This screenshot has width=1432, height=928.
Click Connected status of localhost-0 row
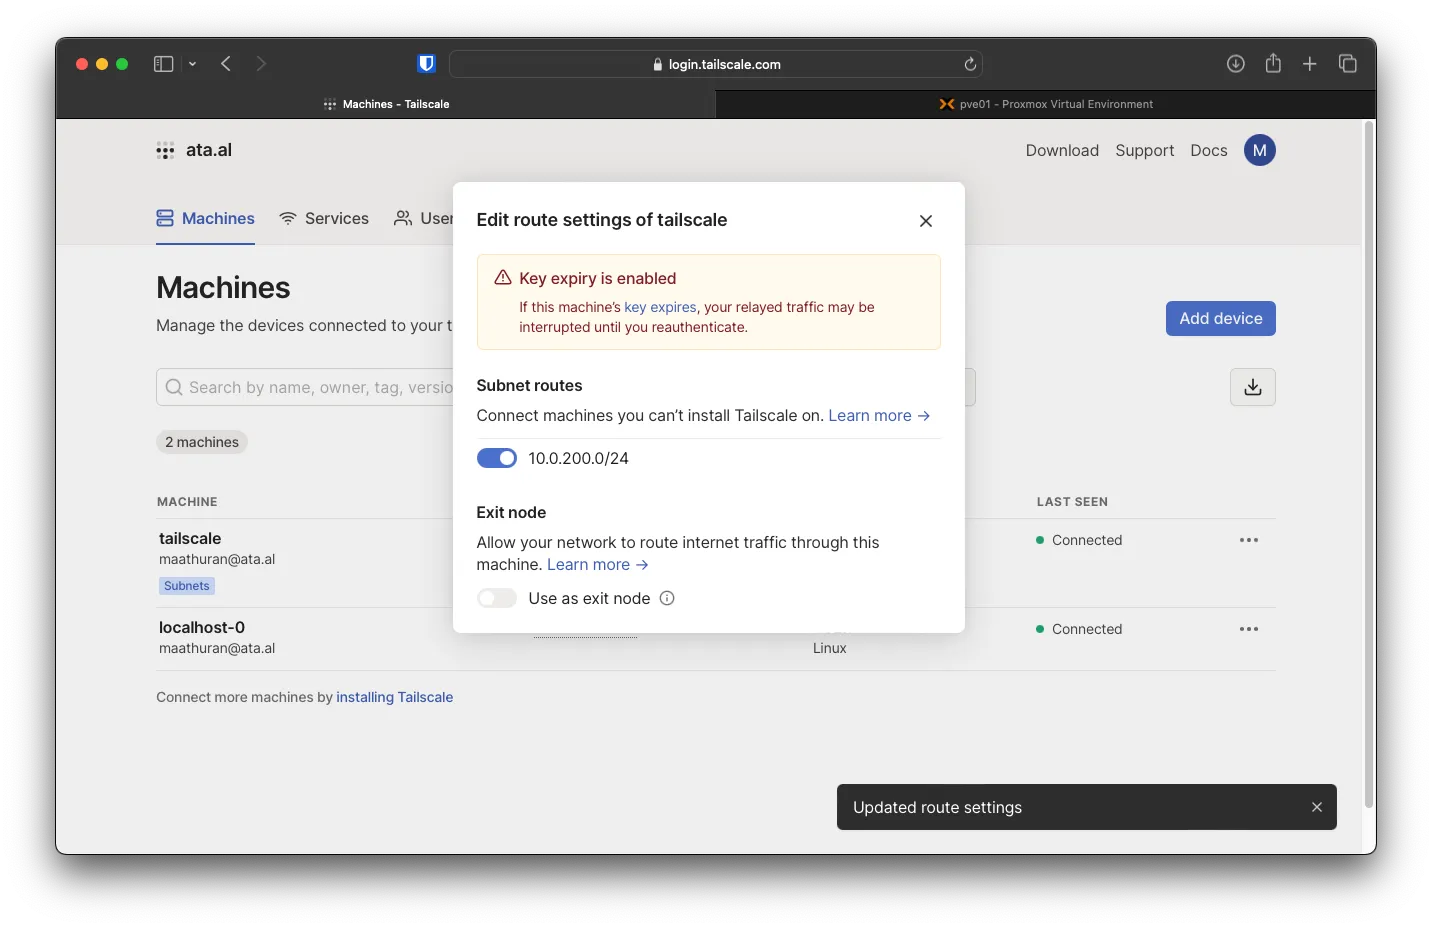pyautogui.click(x=1079, y=629)
